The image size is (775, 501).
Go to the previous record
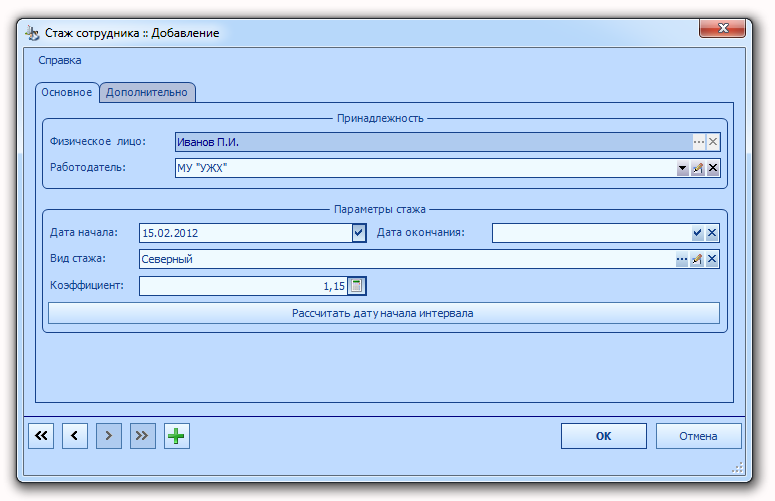click(75, 436)
